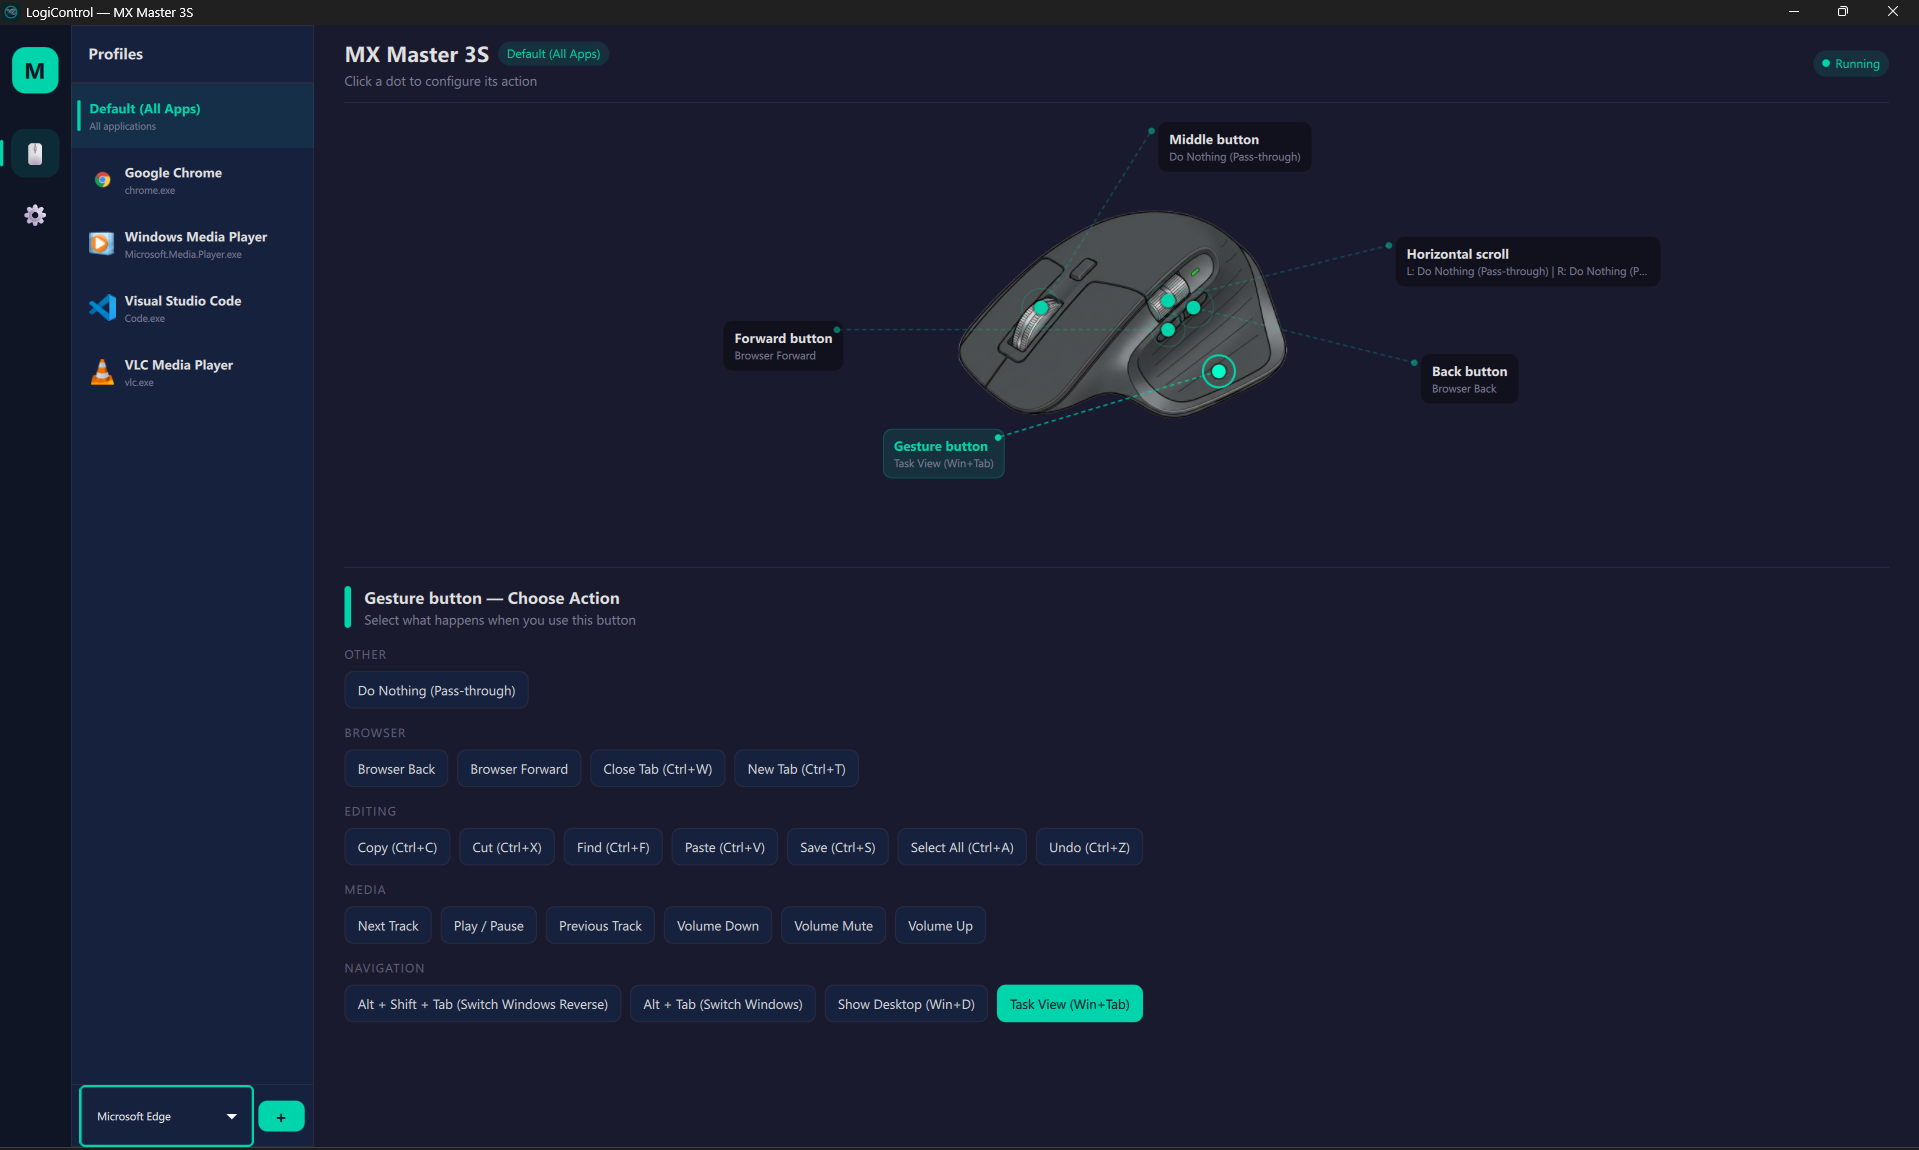Click the M profile avatar
Image resolution: width=1919 pixels, height=1150 pixels.
pos(34,70)
